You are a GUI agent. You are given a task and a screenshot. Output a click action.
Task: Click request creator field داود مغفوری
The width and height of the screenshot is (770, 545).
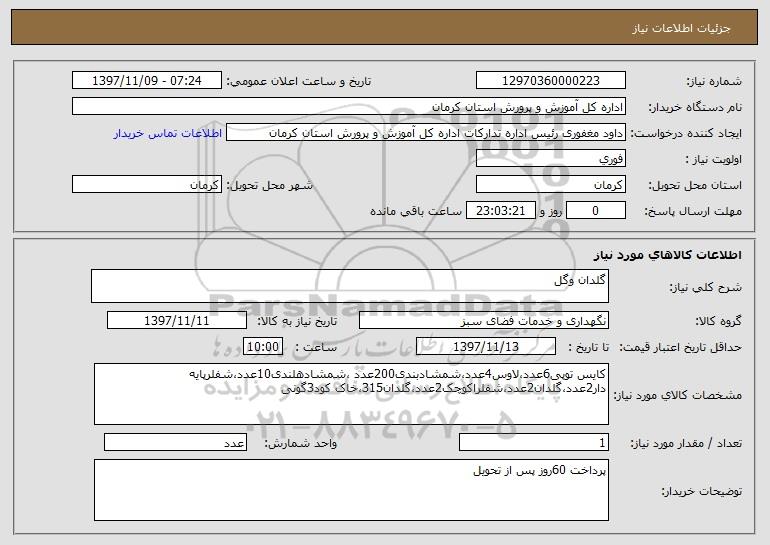(x=426, y=133)
